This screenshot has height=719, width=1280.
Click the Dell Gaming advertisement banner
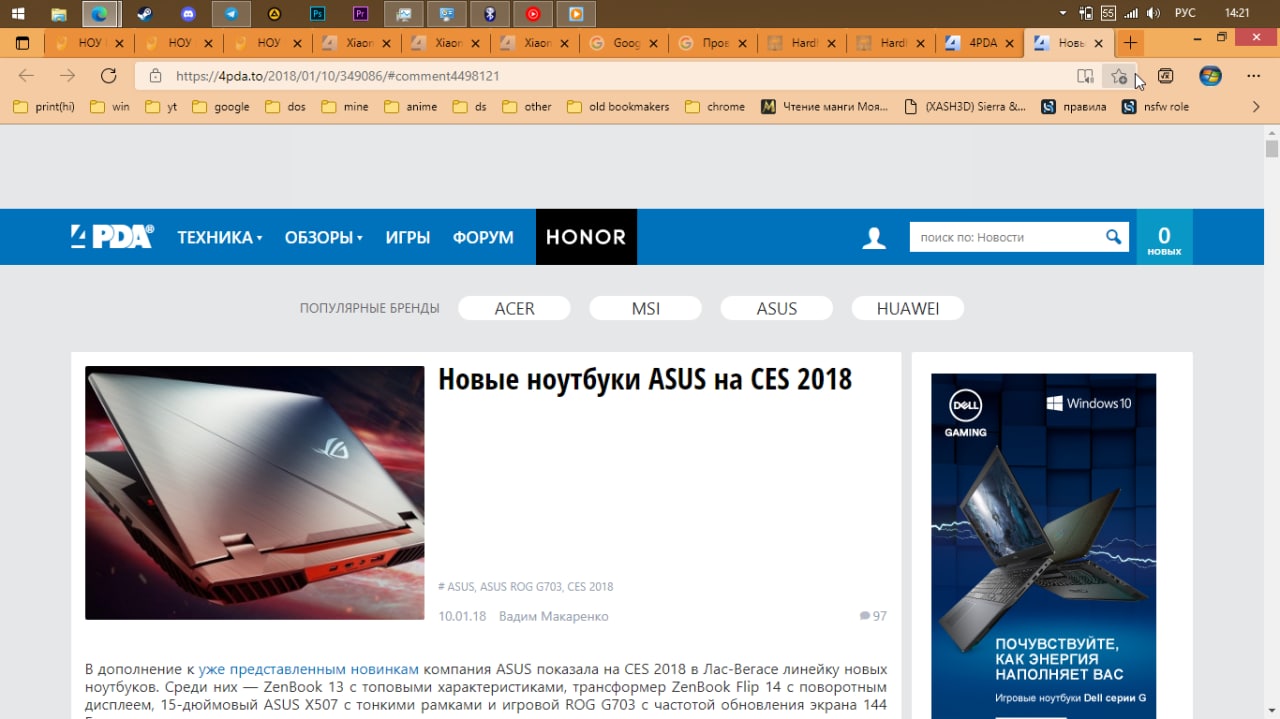pos(1044,546)
